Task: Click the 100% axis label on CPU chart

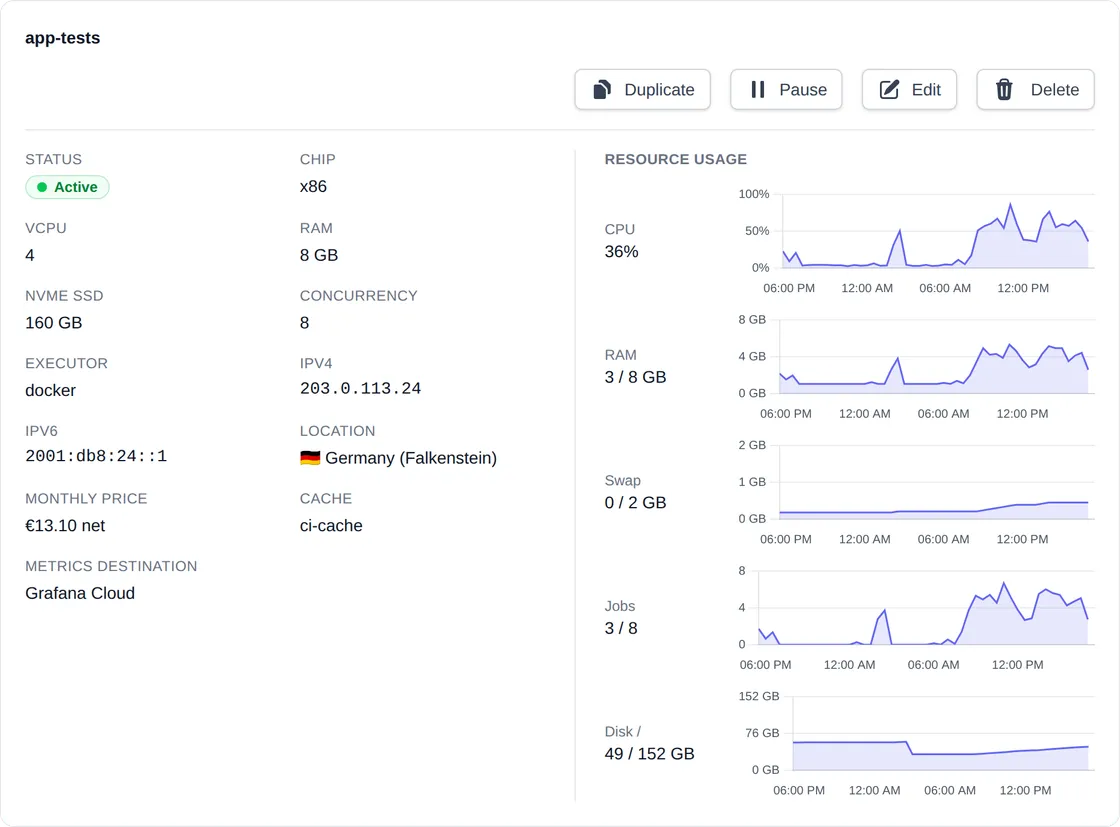Action: pyautogui.click(x=754, y=194)
